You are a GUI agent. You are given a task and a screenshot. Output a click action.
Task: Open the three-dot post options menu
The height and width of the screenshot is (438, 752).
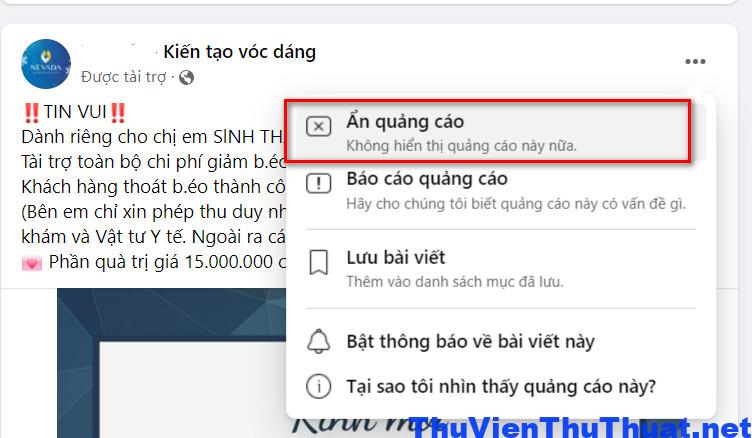tap(695, 61)
